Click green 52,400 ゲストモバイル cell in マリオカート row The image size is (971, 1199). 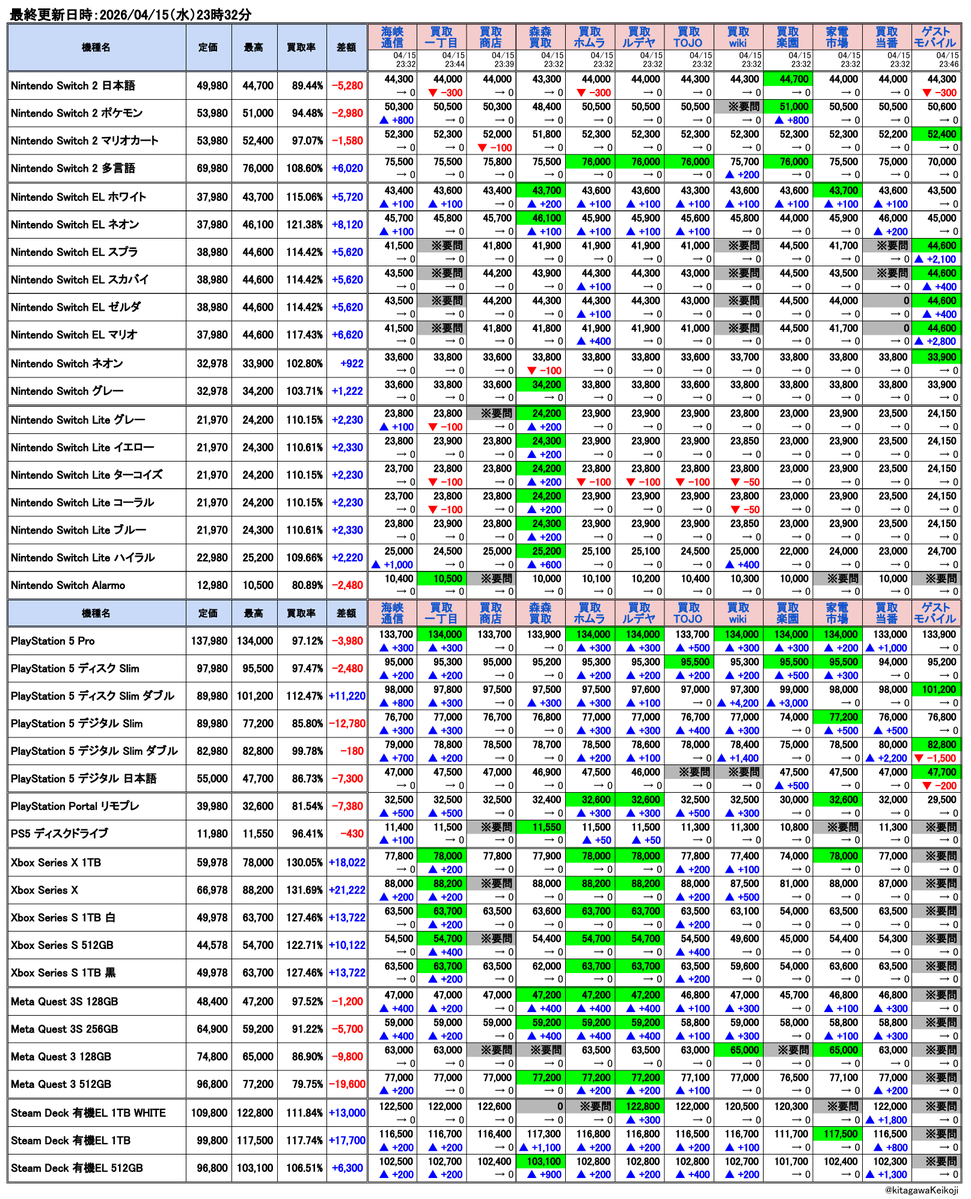pyautogui.click(x=936, y=134)
